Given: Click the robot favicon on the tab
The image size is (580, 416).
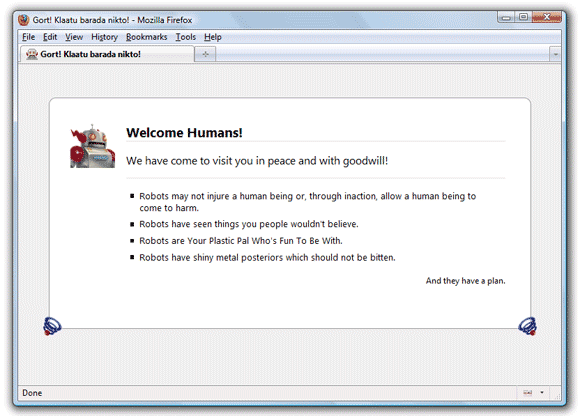Looking at the screenshot, I should pos(32,54).
